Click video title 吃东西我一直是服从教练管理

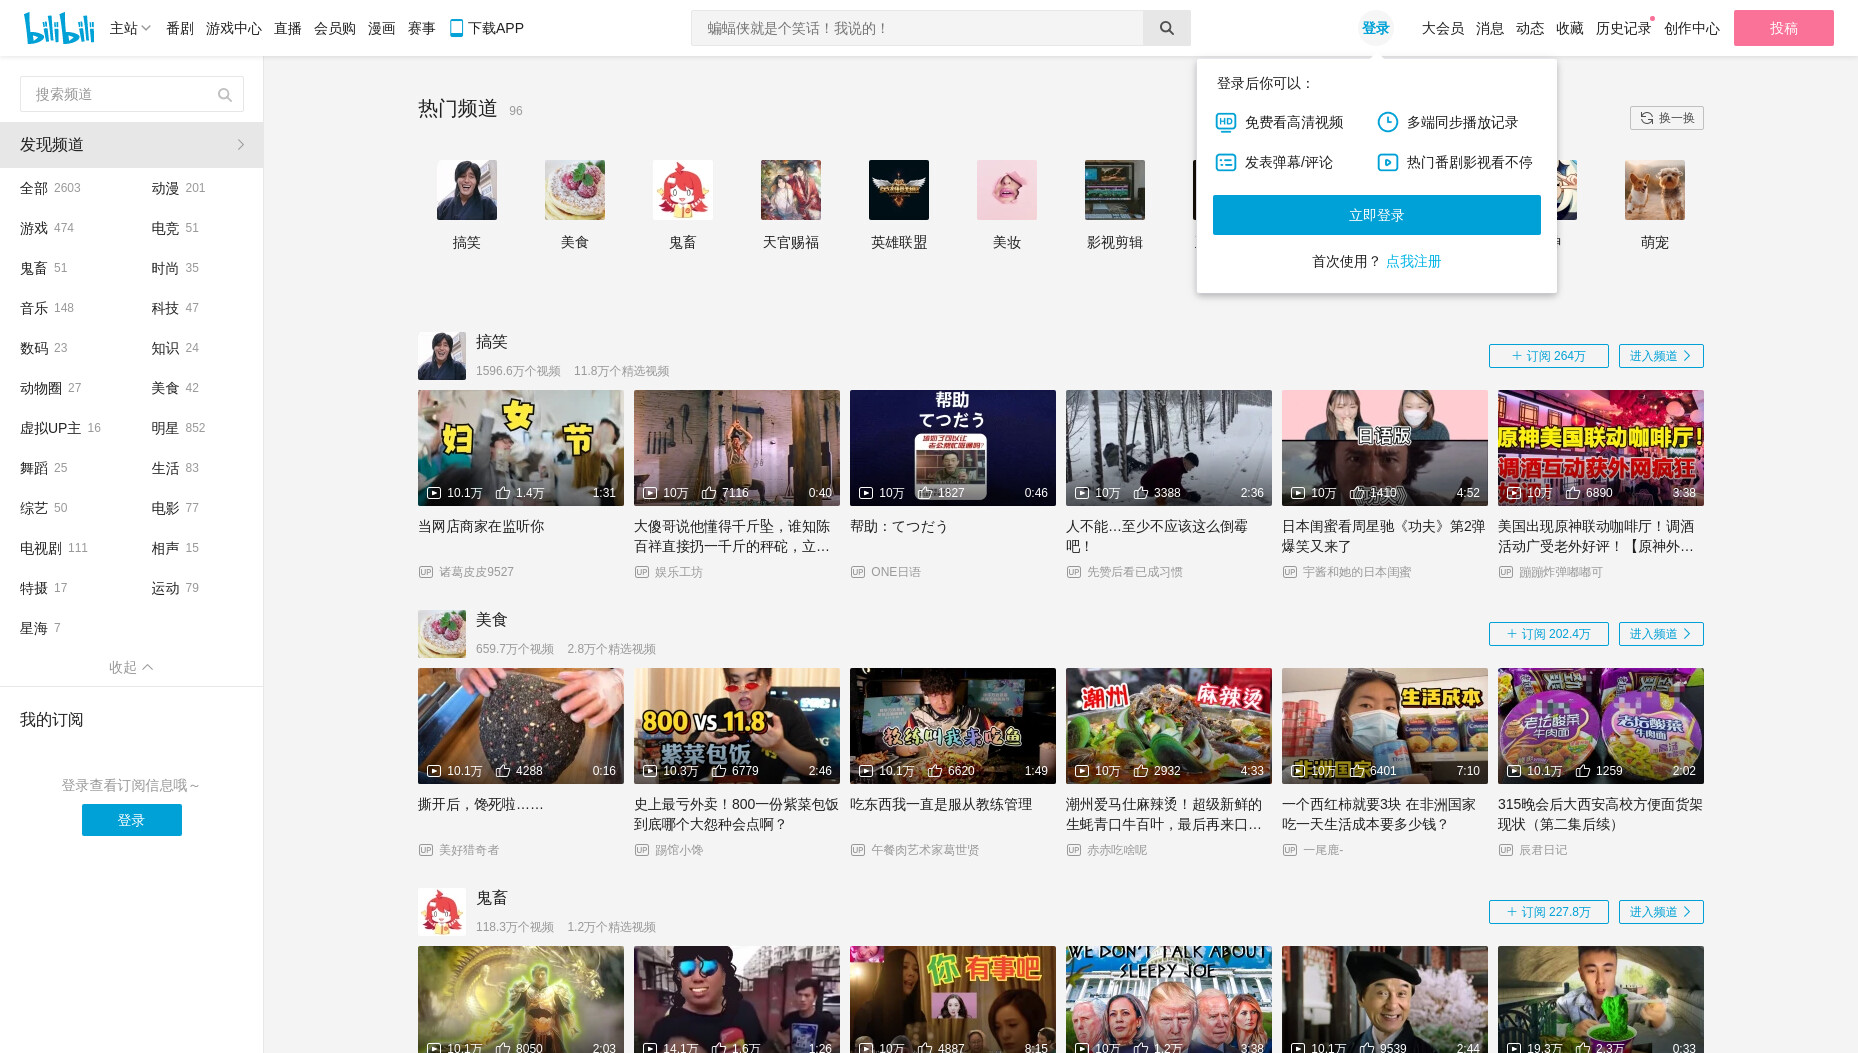pos(941,804)
